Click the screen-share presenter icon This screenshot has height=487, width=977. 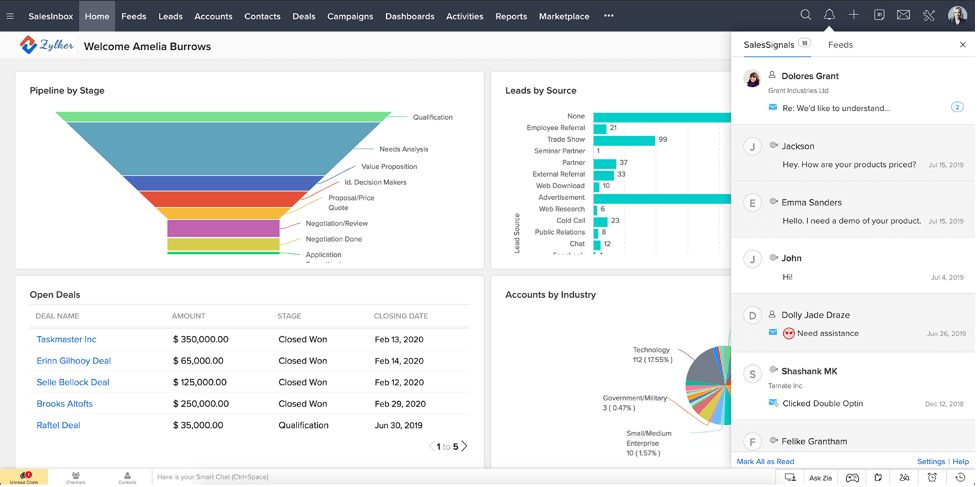[x=790, y=478]
